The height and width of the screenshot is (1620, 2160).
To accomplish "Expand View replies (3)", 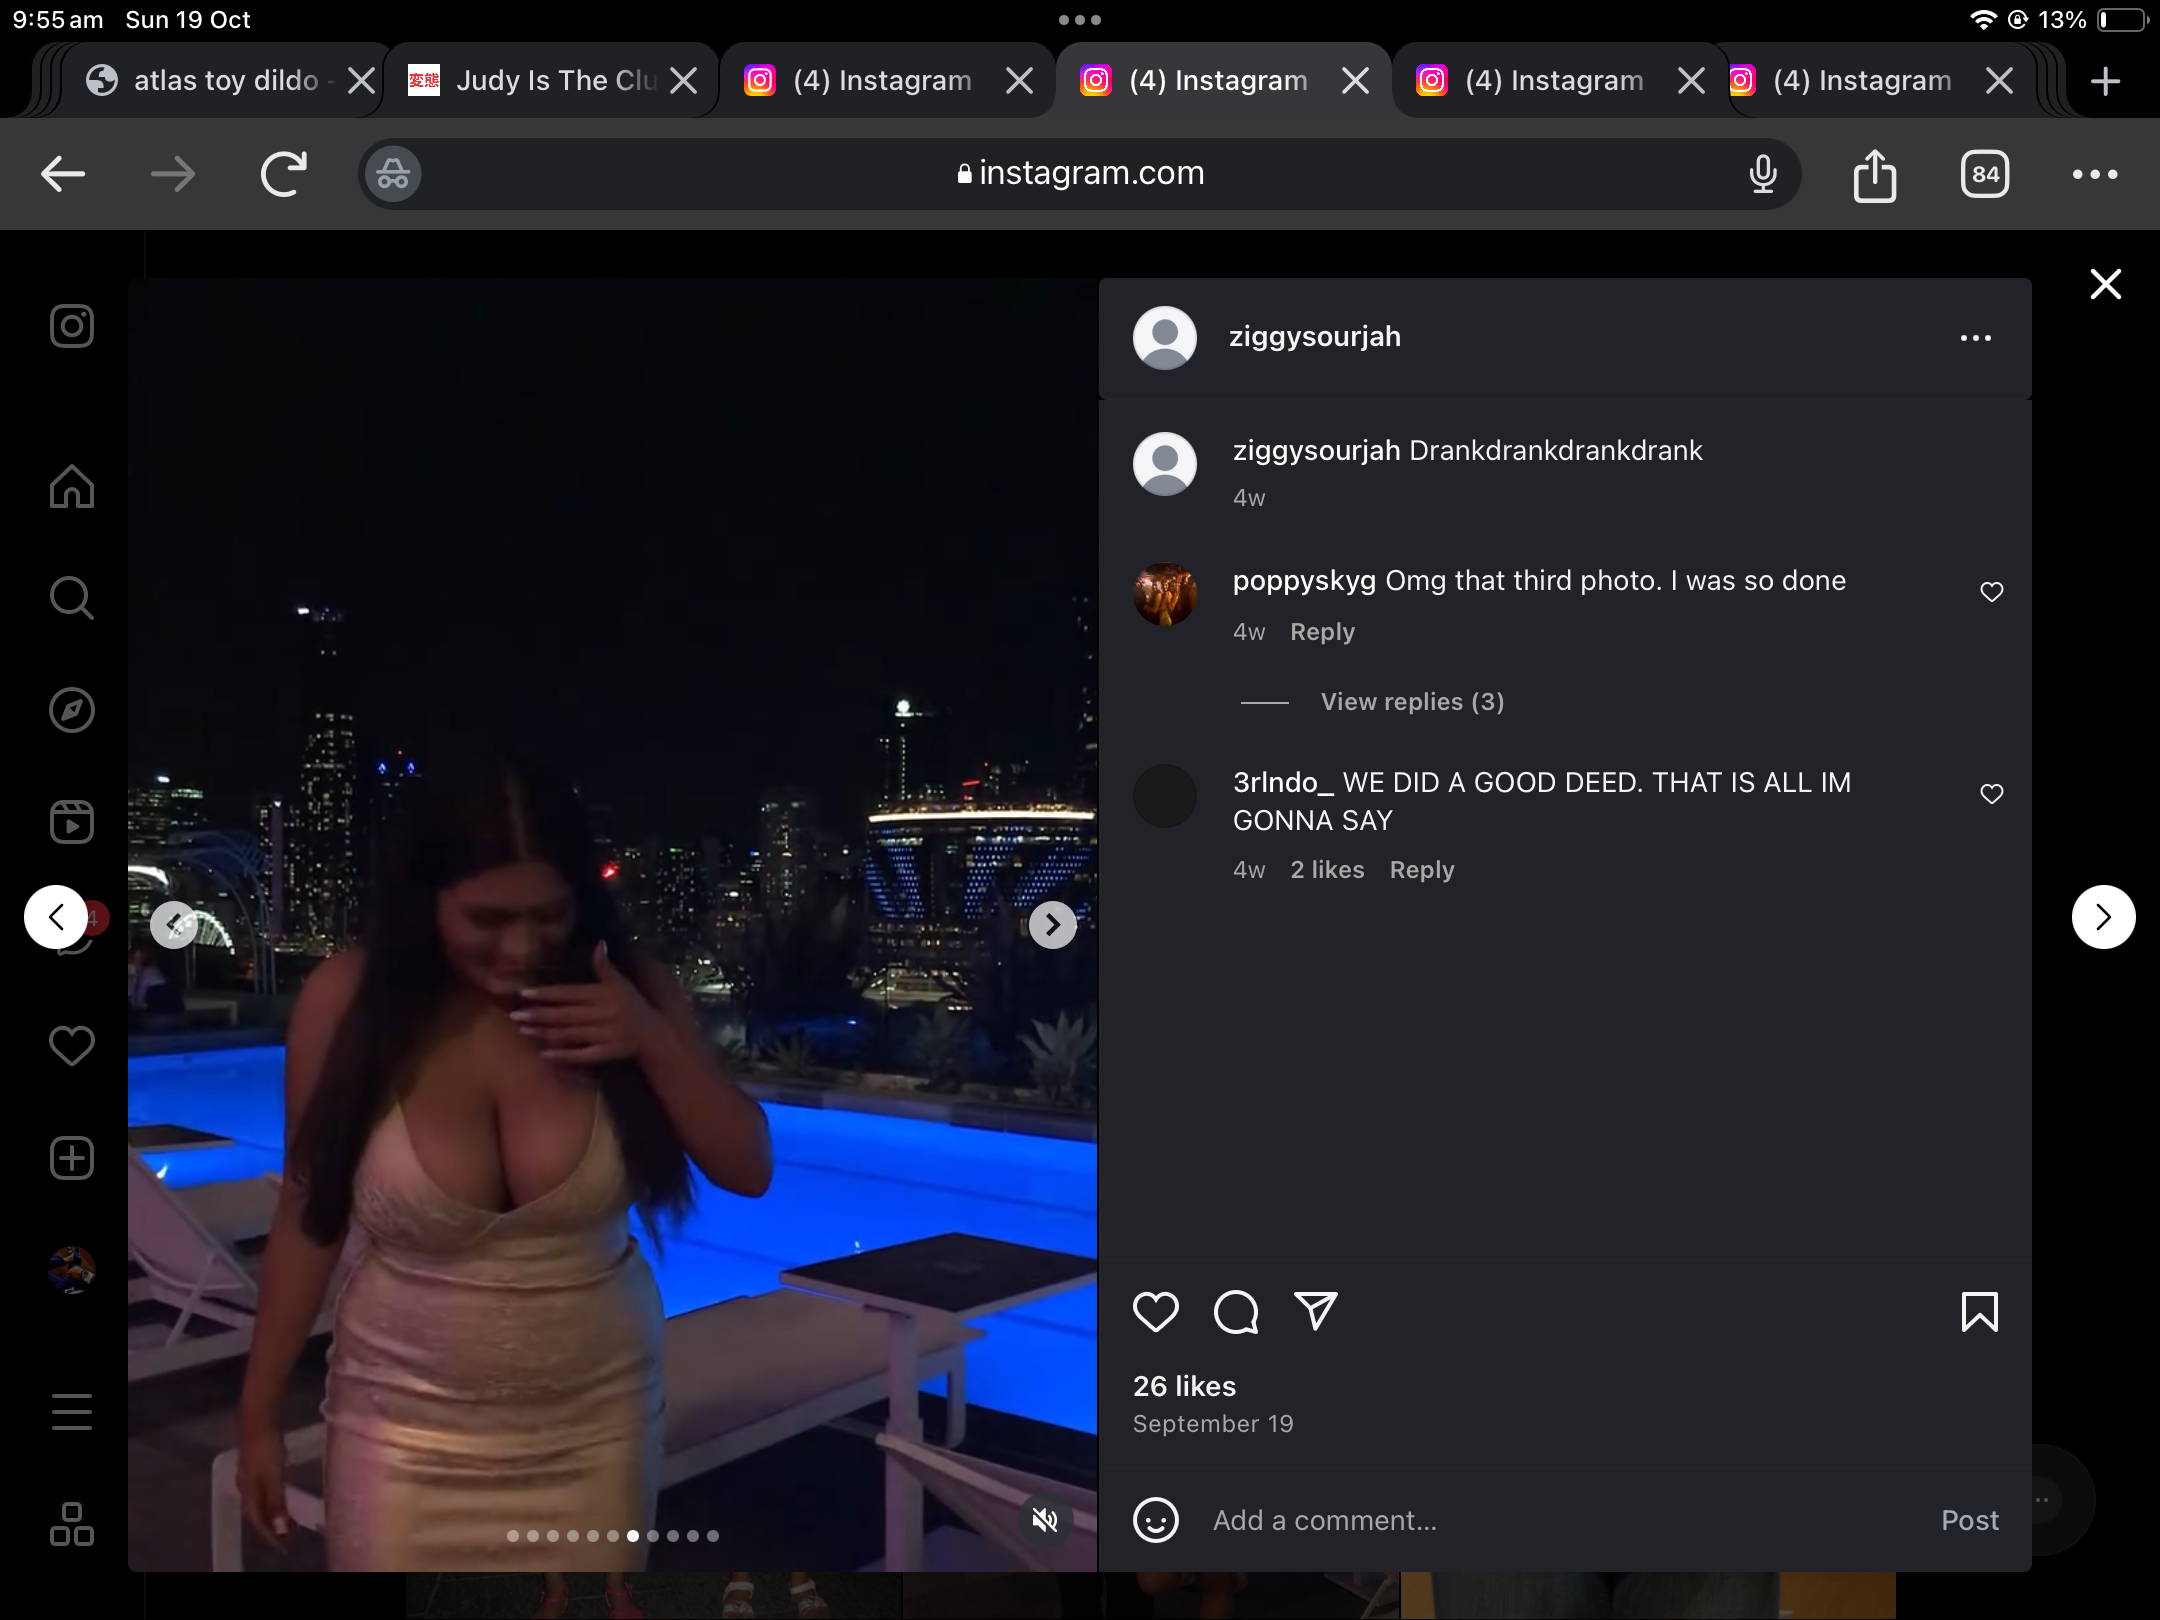I will [x=1411, y=702].
